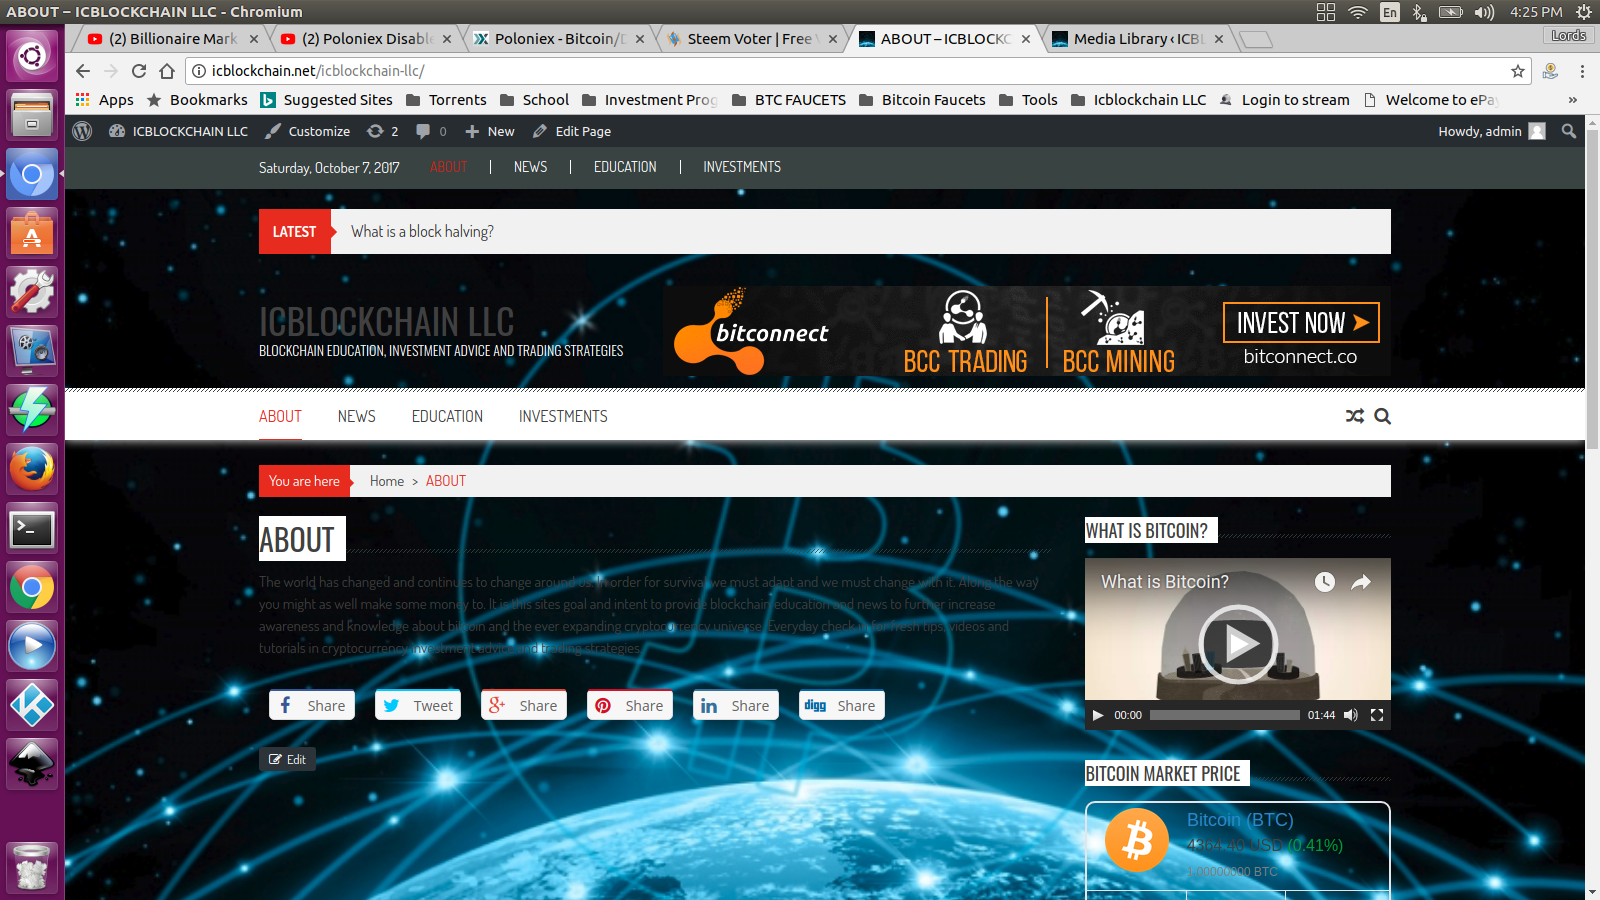Close the Steem Voter tab
Image resolution: width=1600 pixels, height=900 pixels.
[833, 39]
